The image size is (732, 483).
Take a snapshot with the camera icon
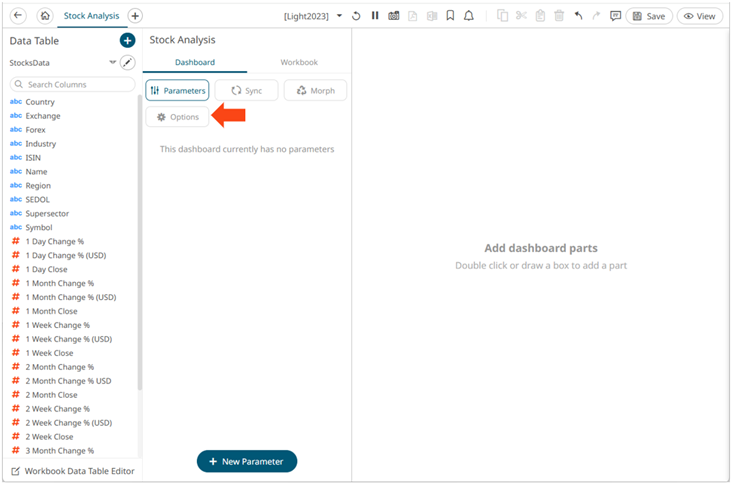click(394, 16)
